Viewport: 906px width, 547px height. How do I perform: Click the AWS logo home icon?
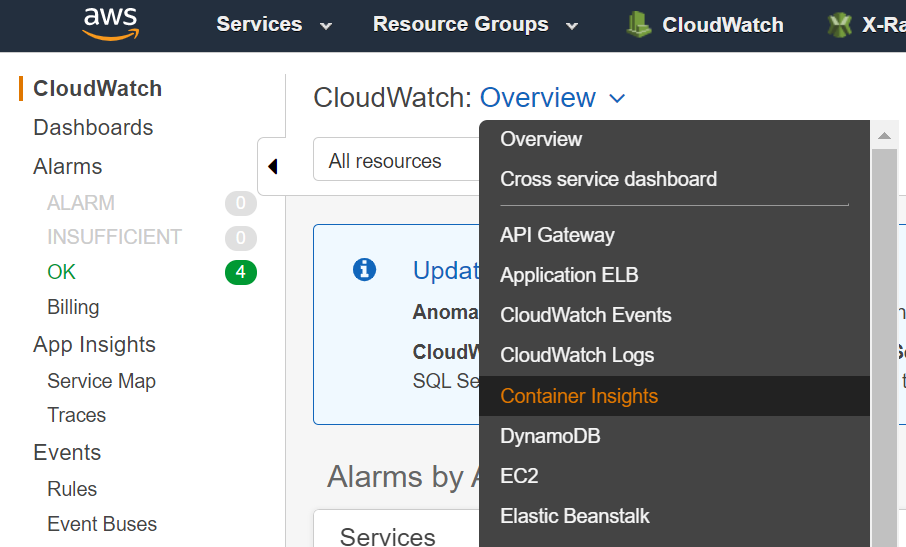[110, 24]
